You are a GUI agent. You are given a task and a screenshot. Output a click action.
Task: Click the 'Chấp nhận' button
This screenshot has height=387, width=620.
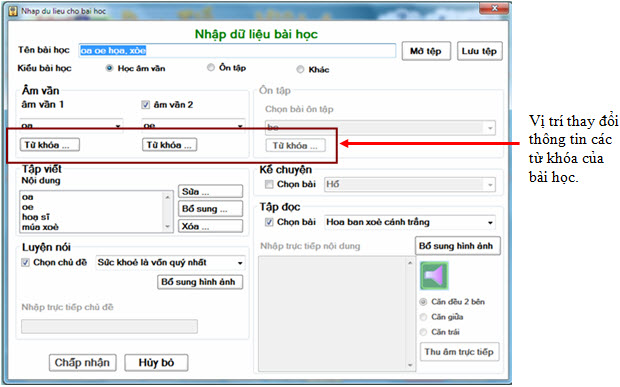click(82, 362)
